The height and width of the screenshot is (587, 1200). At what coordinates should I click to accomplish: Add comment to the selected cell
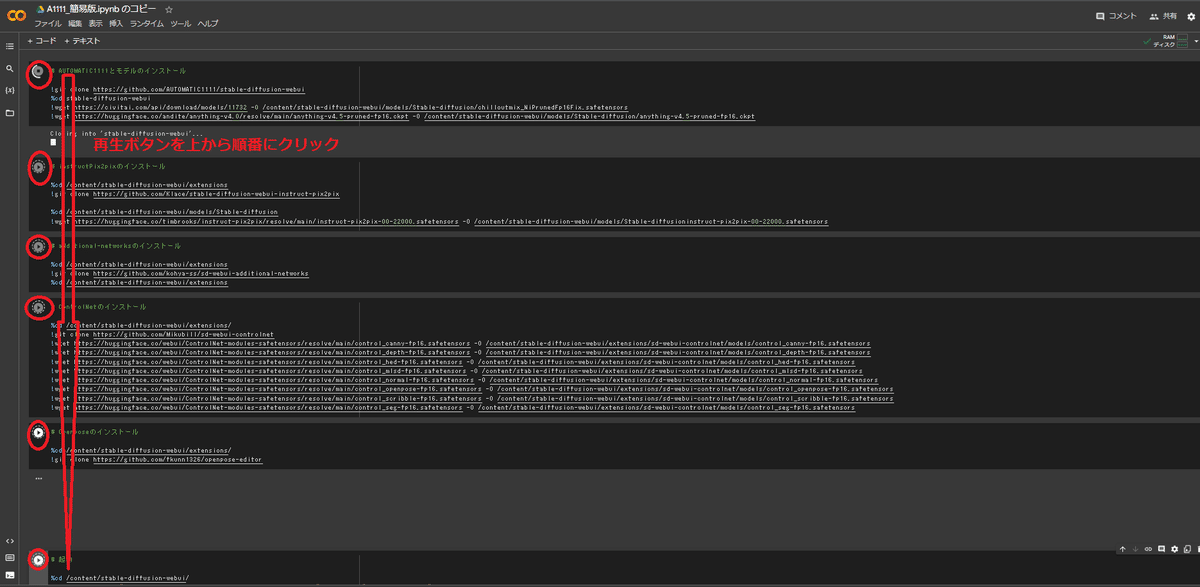[1160, 549]
